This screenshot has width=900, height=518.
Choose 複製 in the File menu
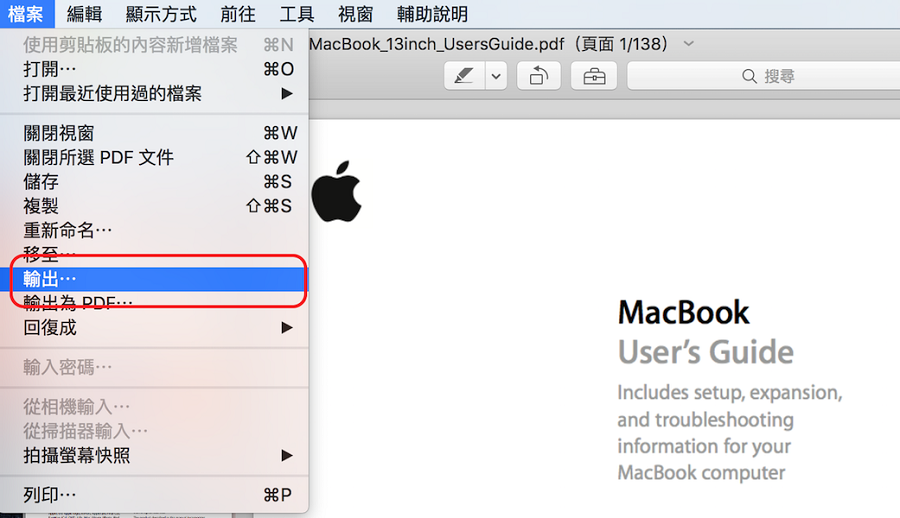pos(154,206)
